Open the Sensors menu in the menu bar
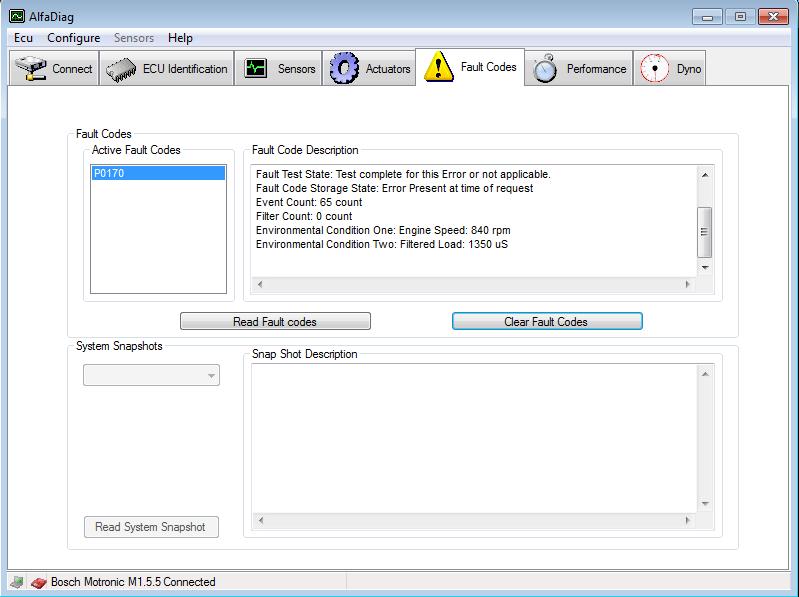This screenshot has height=597, width=799. point(134,38)
